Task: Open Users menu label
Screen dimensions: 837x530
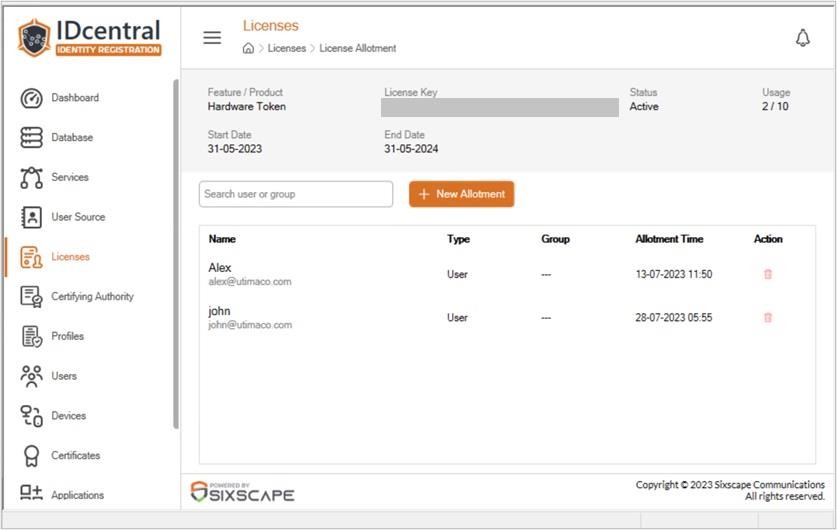Action: pyautogui.click(x=64, y=376)
